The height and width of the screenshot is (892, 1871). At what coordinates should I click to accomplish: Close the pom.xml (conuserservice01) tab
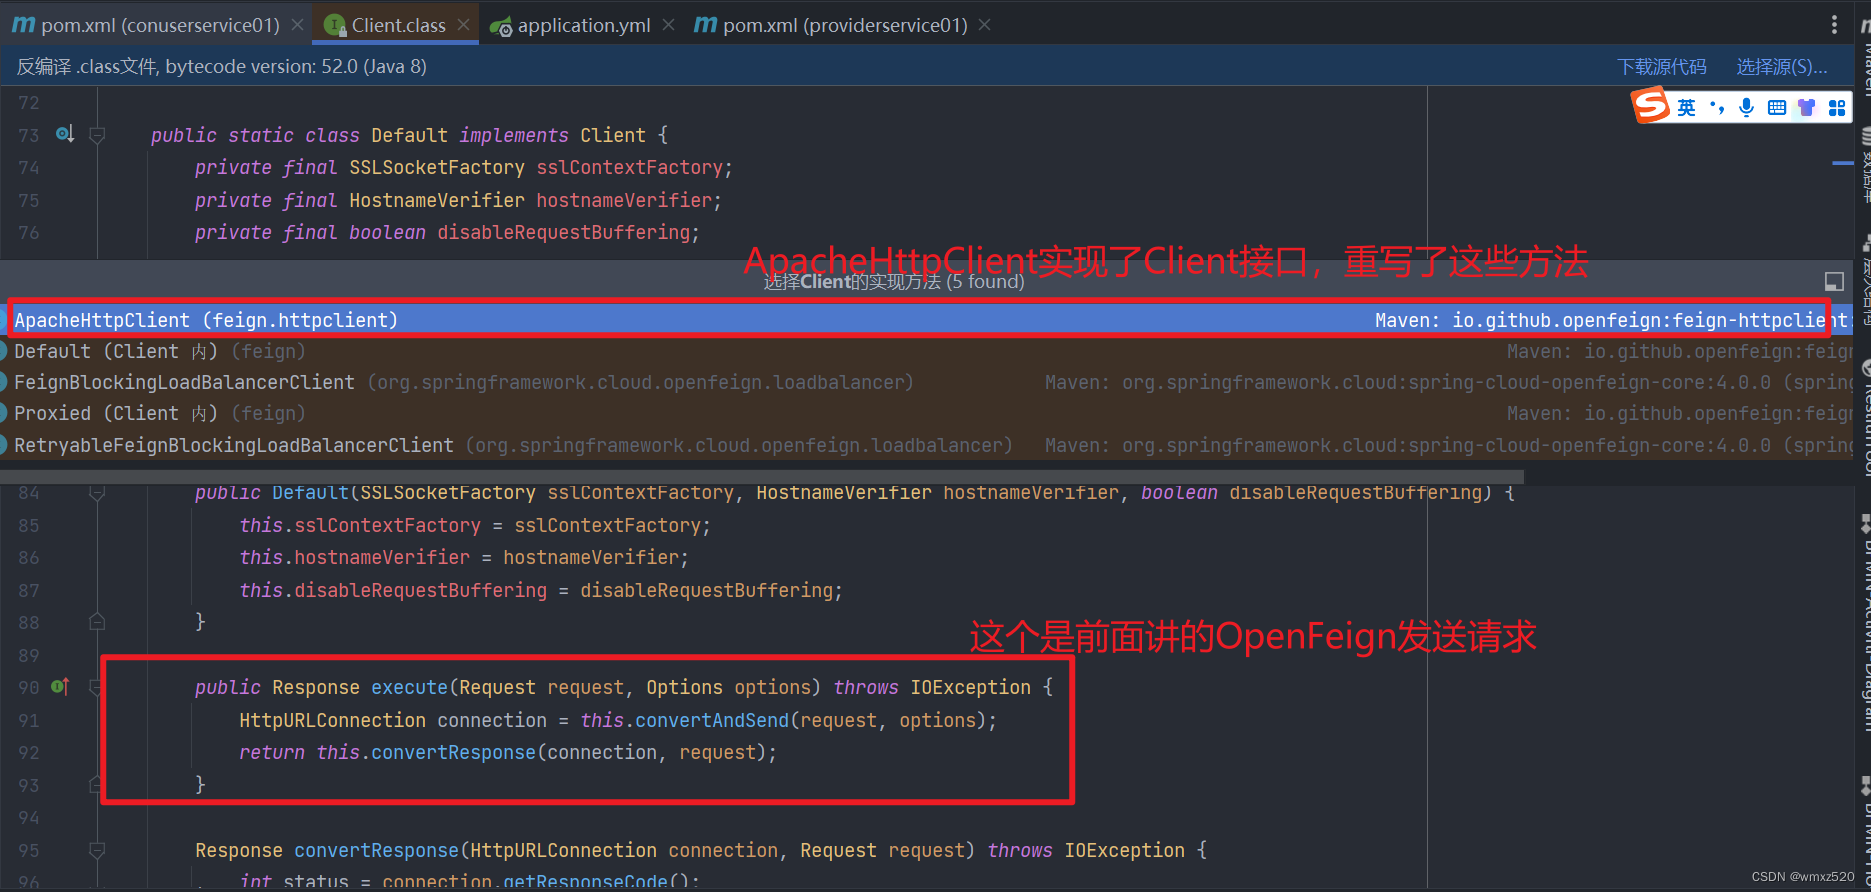coord(298,25)
